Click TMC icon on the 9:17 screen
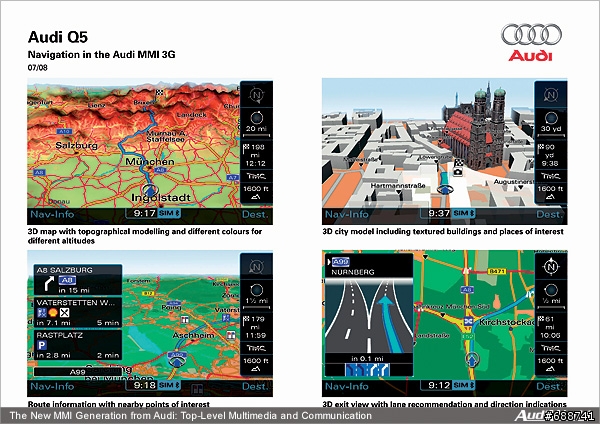Image resolution: width=600 pixels, height=424 pixels. [x=256, y=176]
